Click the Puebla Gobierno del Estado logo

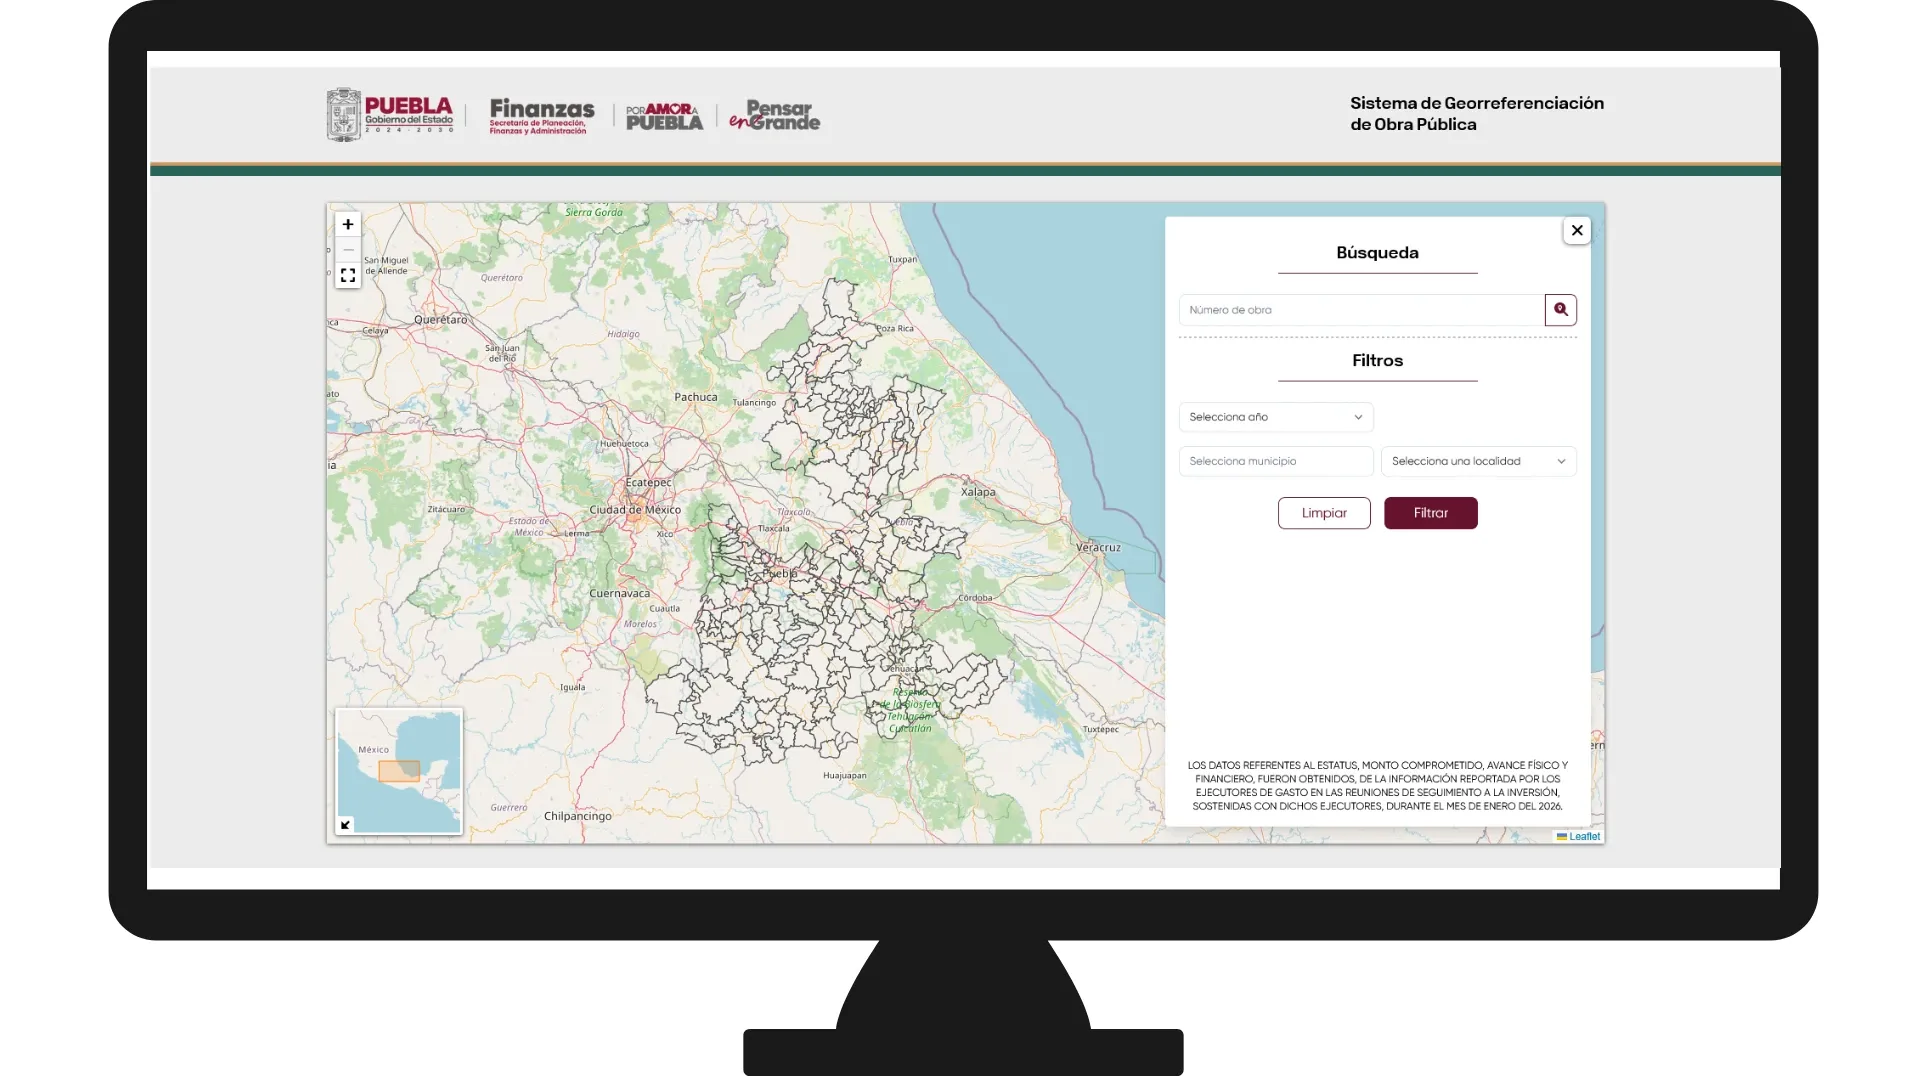391,115
